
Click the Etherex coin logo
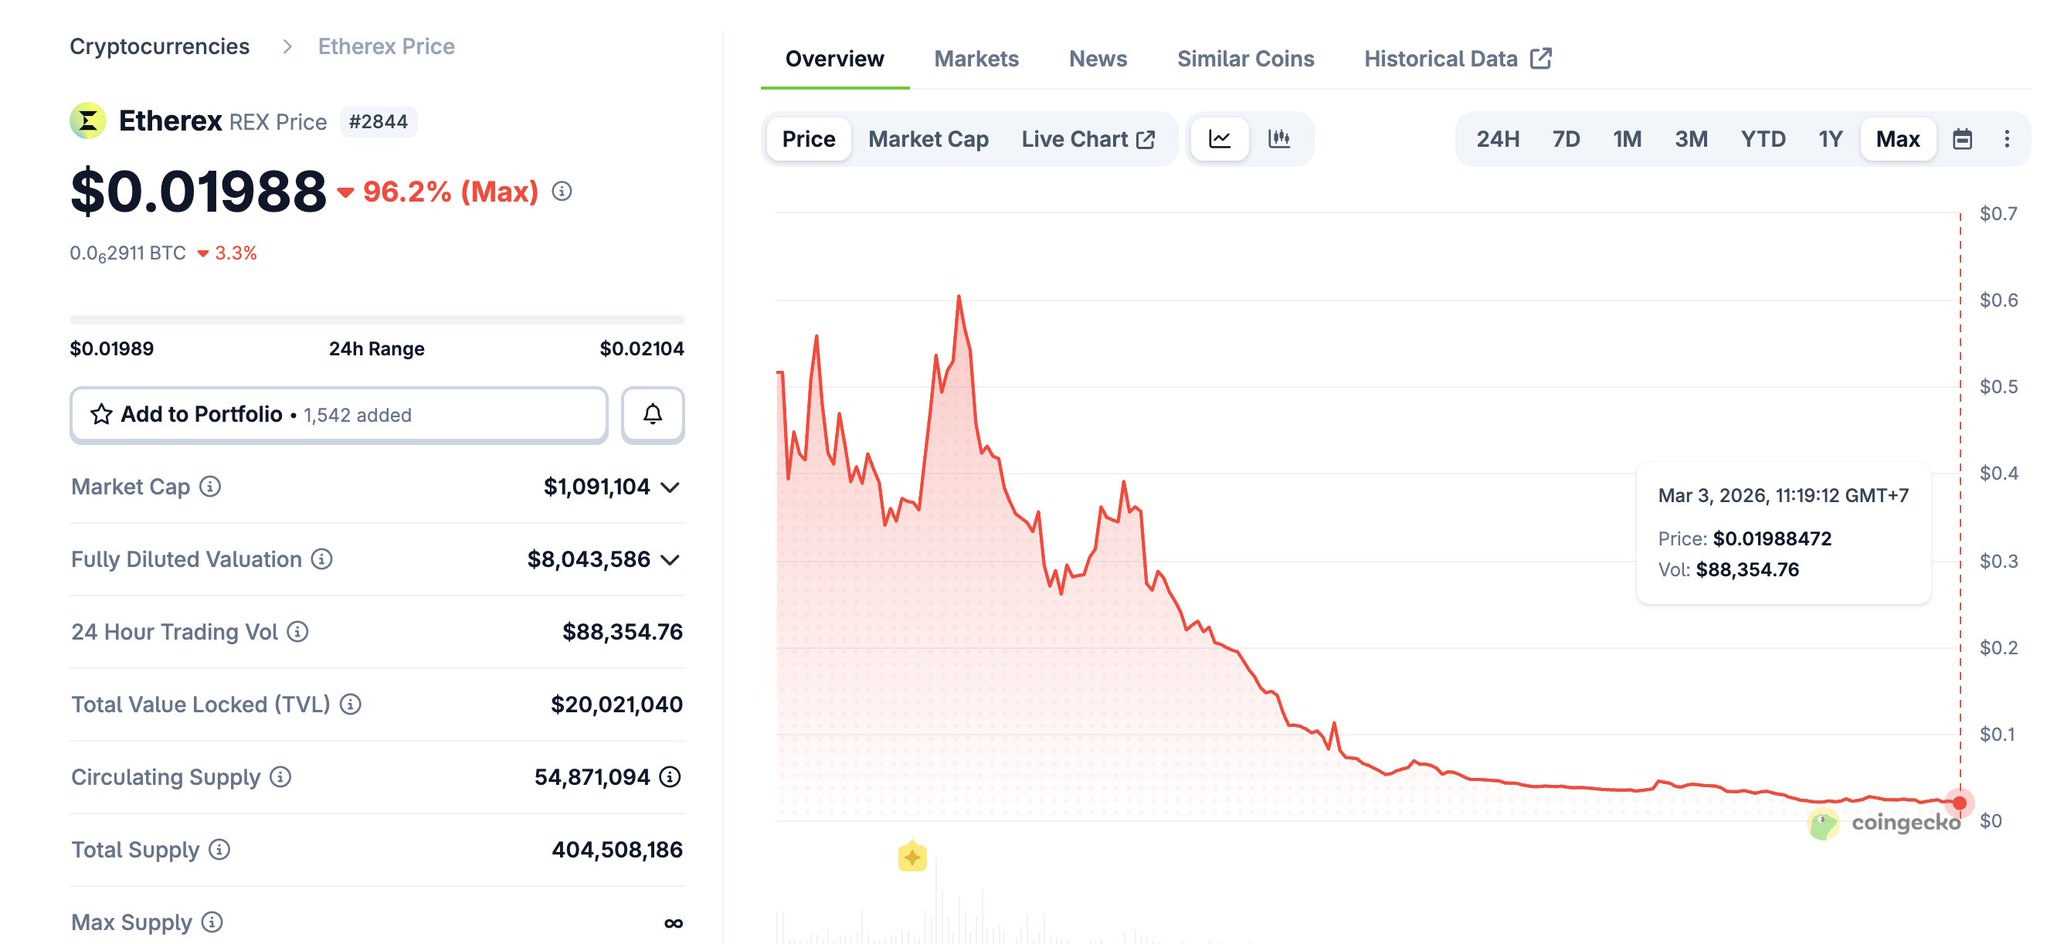[88, 122]
